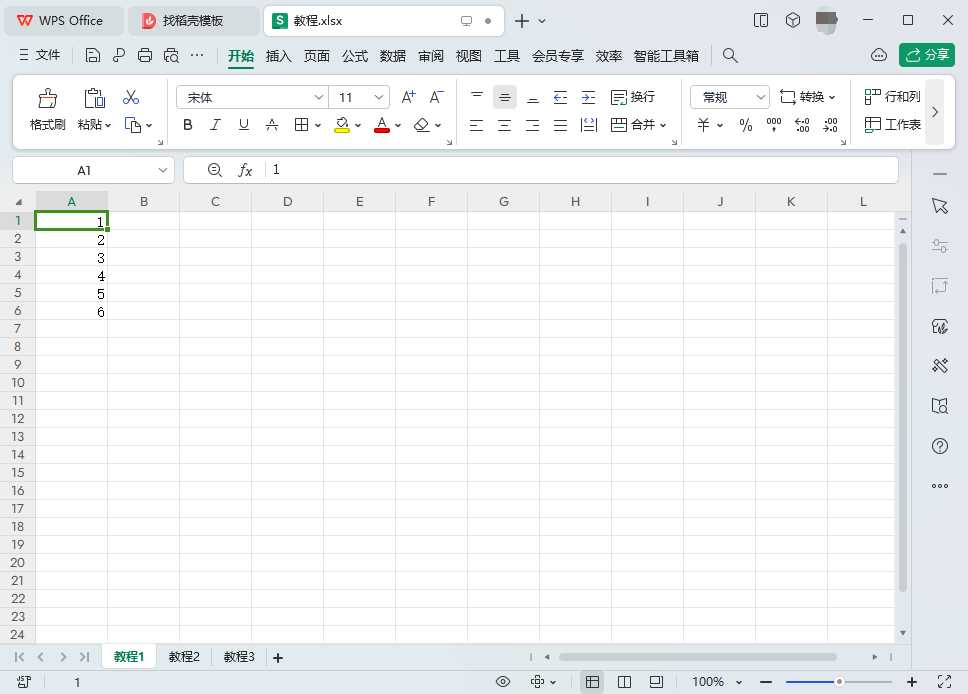The image size is (968, 694).
Task: Open new tab with plus in title bar
Action: (522, 21)
